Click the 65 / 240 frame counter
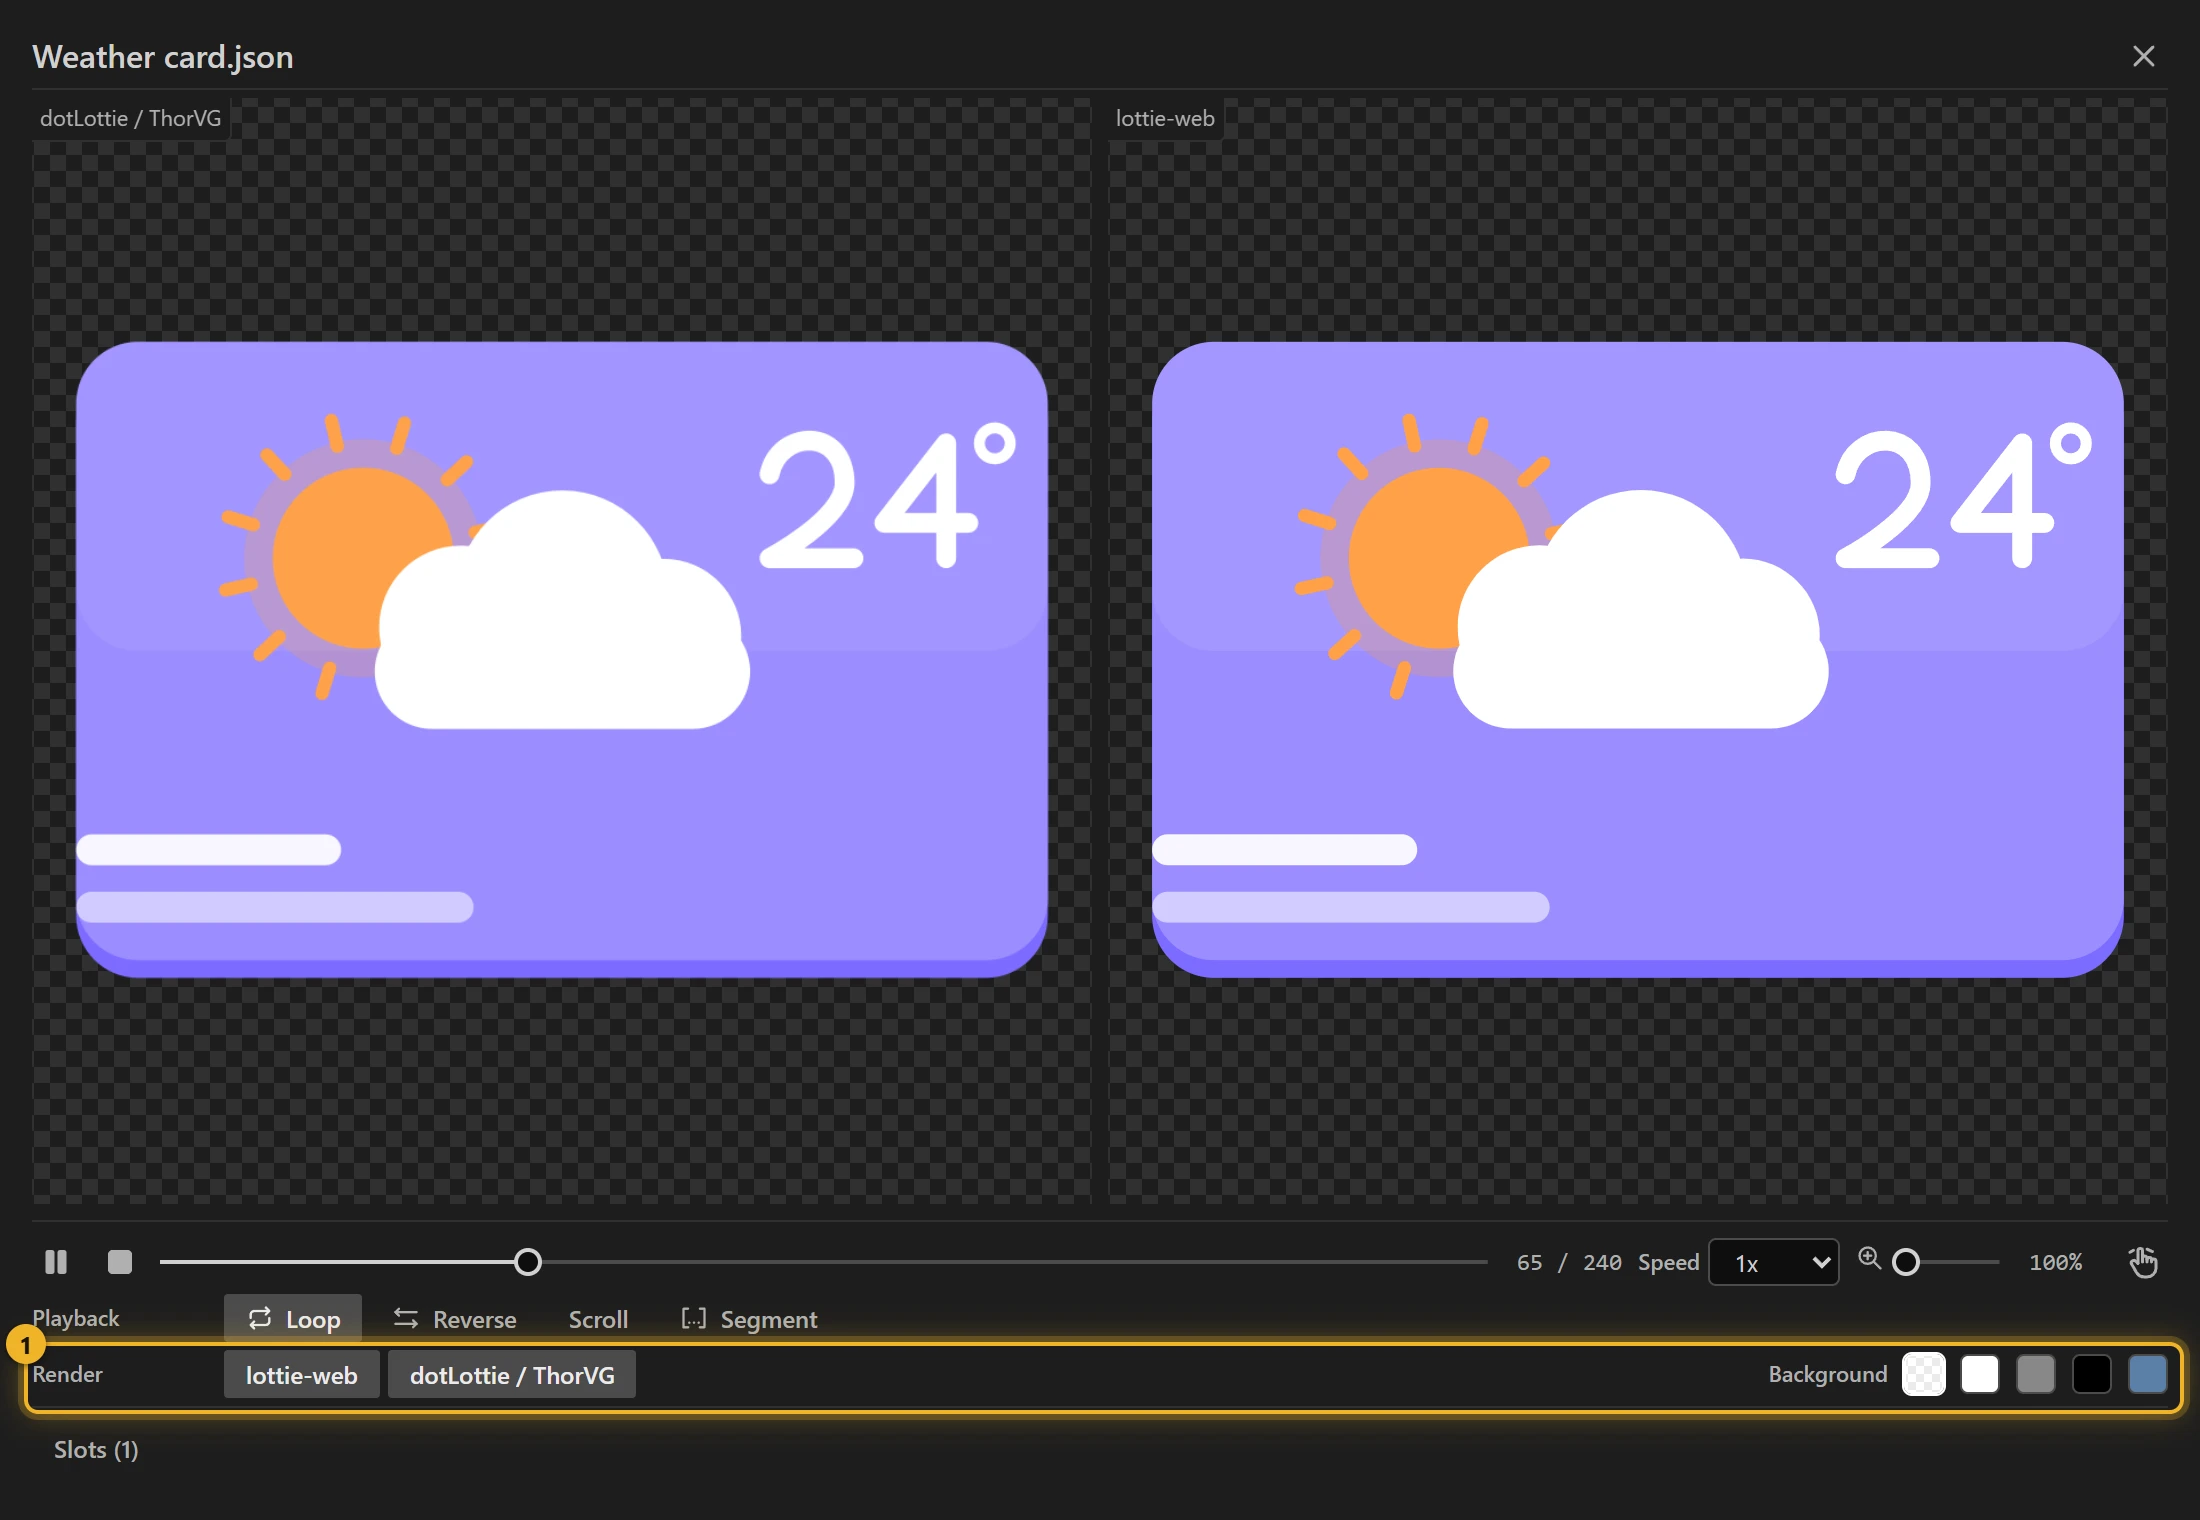This screenshot has width=2200, height=1520. click(x=1569, y=1262)
